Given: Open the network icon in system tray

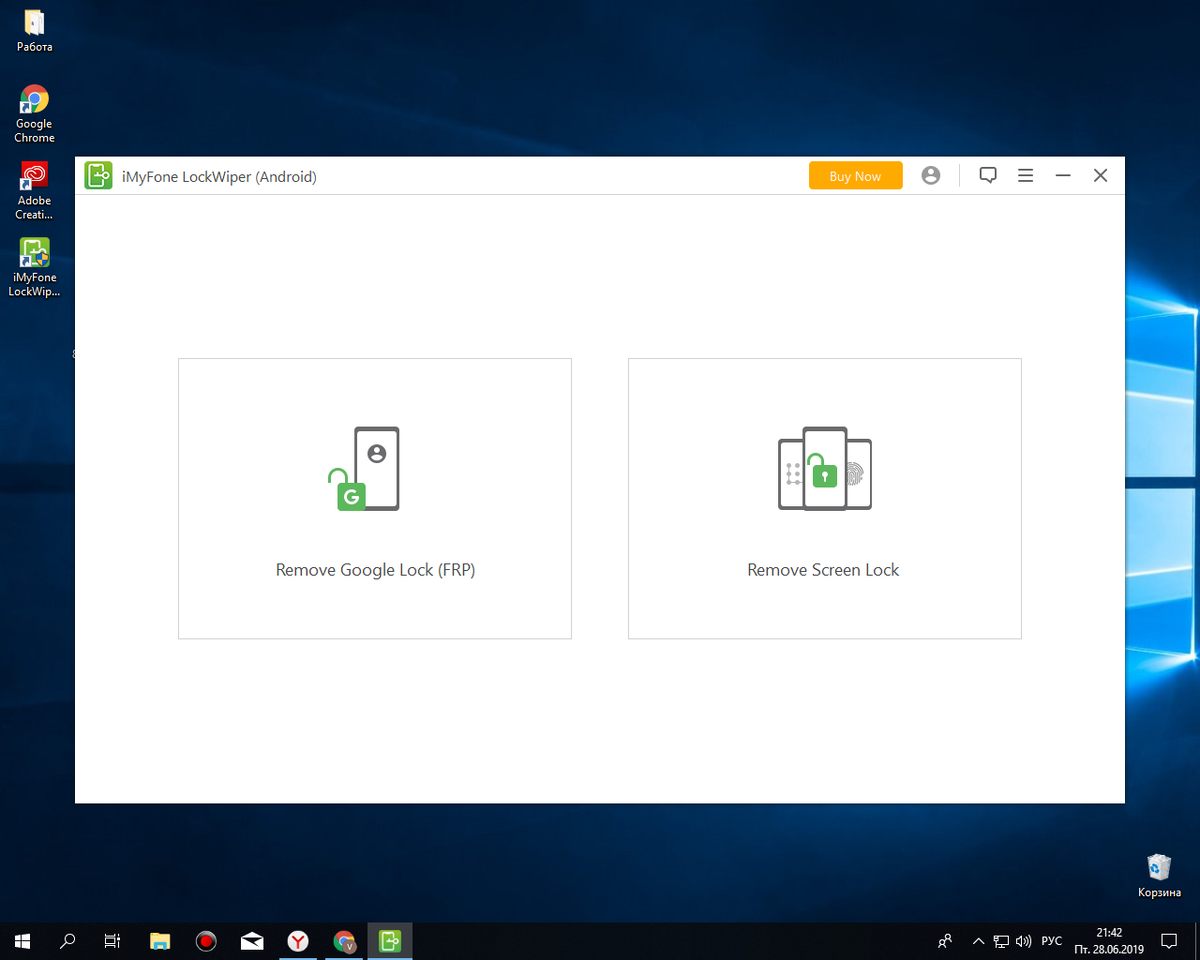Looking at the screenshot, I should click(x=1001, y=941).
